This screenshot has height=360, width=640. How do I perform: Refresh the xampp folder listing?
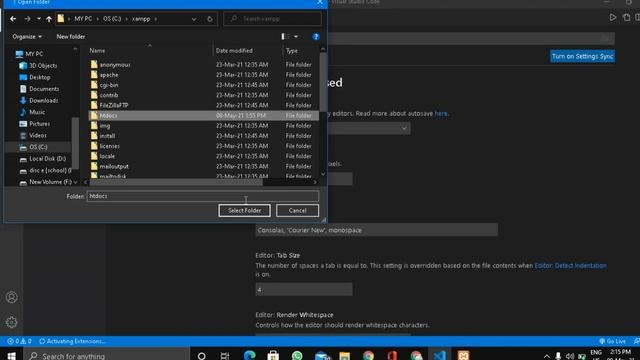click(x=210, y=19)
